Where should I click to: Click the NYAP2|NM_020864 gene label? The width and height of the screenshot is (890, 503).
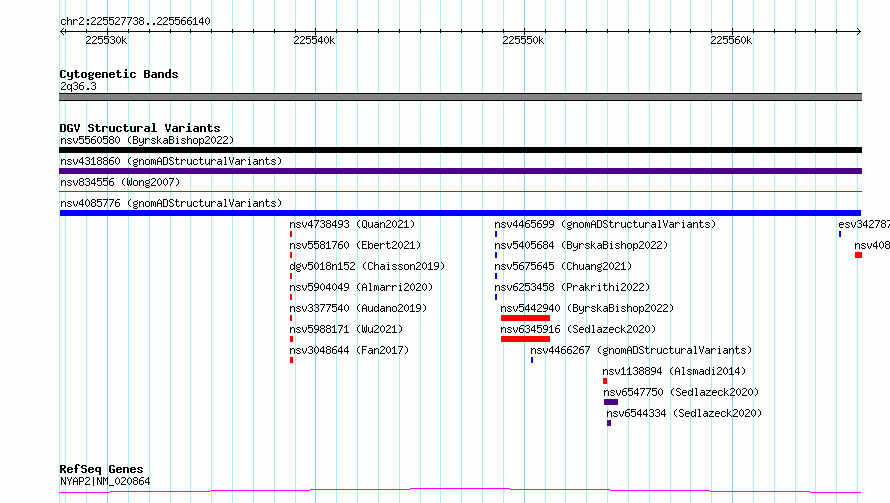tap(105, 481)
